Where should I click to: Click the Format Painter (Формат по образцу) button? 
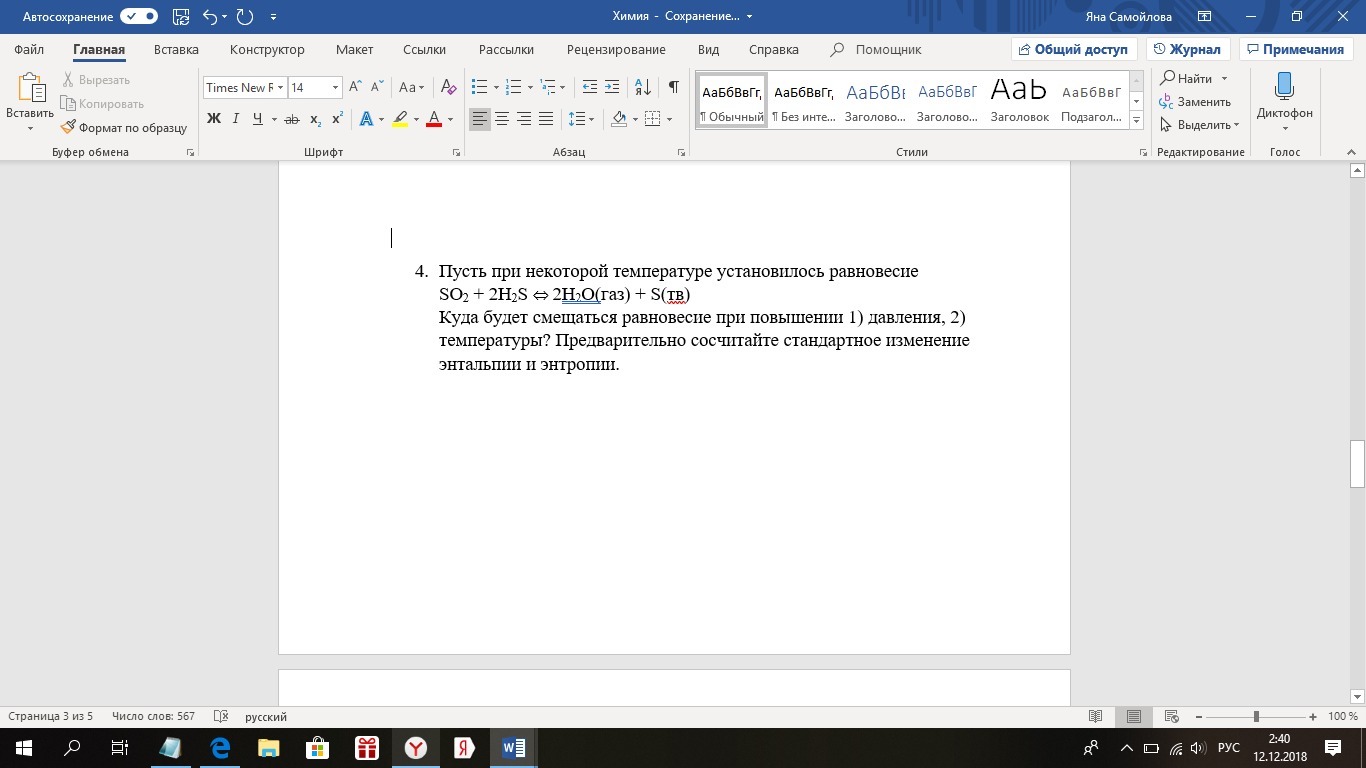pyautogui.click(x=124, y=128)
